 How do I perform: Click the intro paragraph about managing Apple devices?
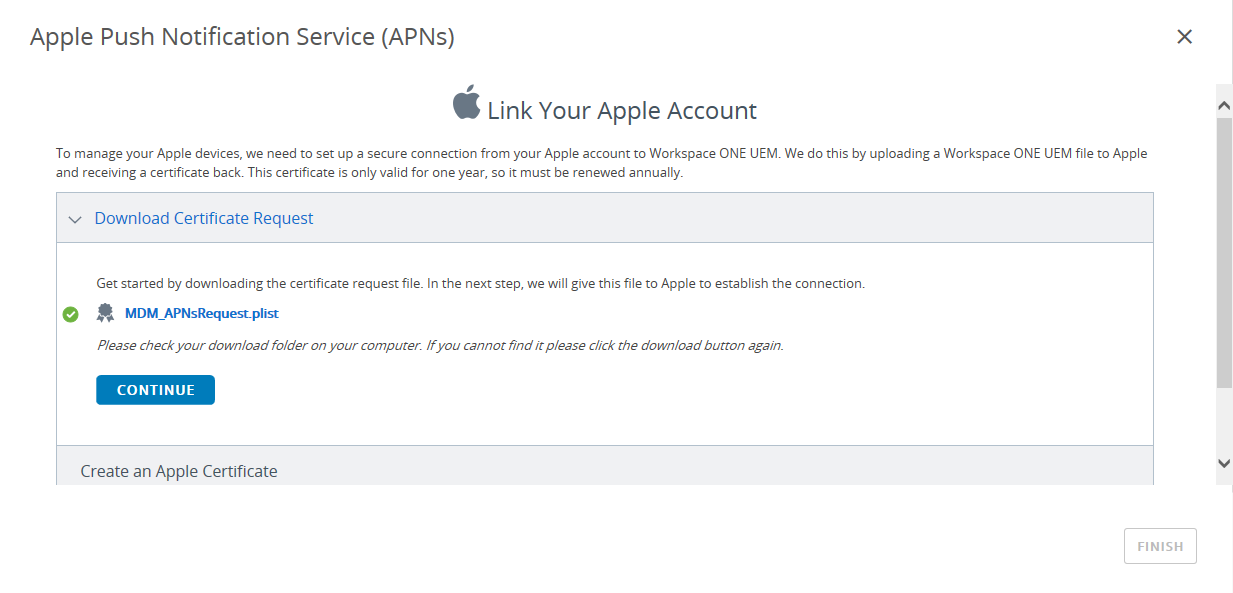[602, 163]
